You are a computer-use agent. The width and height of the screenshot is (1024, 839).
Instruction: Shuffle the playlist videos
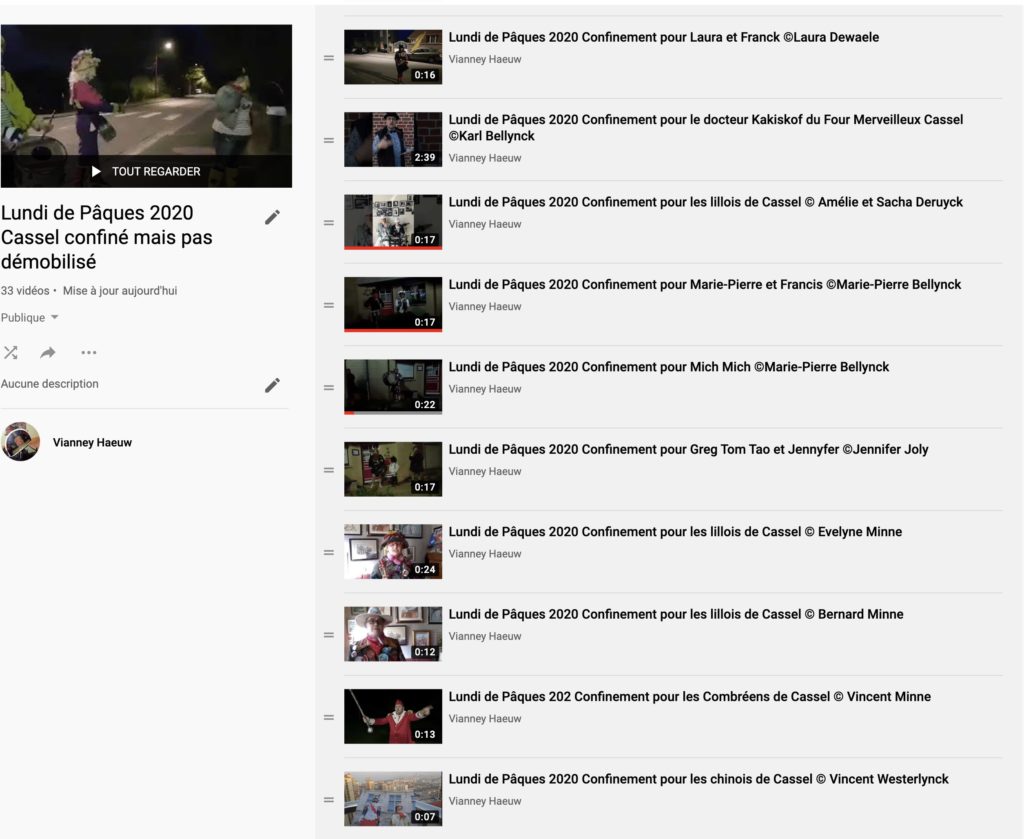[10, 353]
